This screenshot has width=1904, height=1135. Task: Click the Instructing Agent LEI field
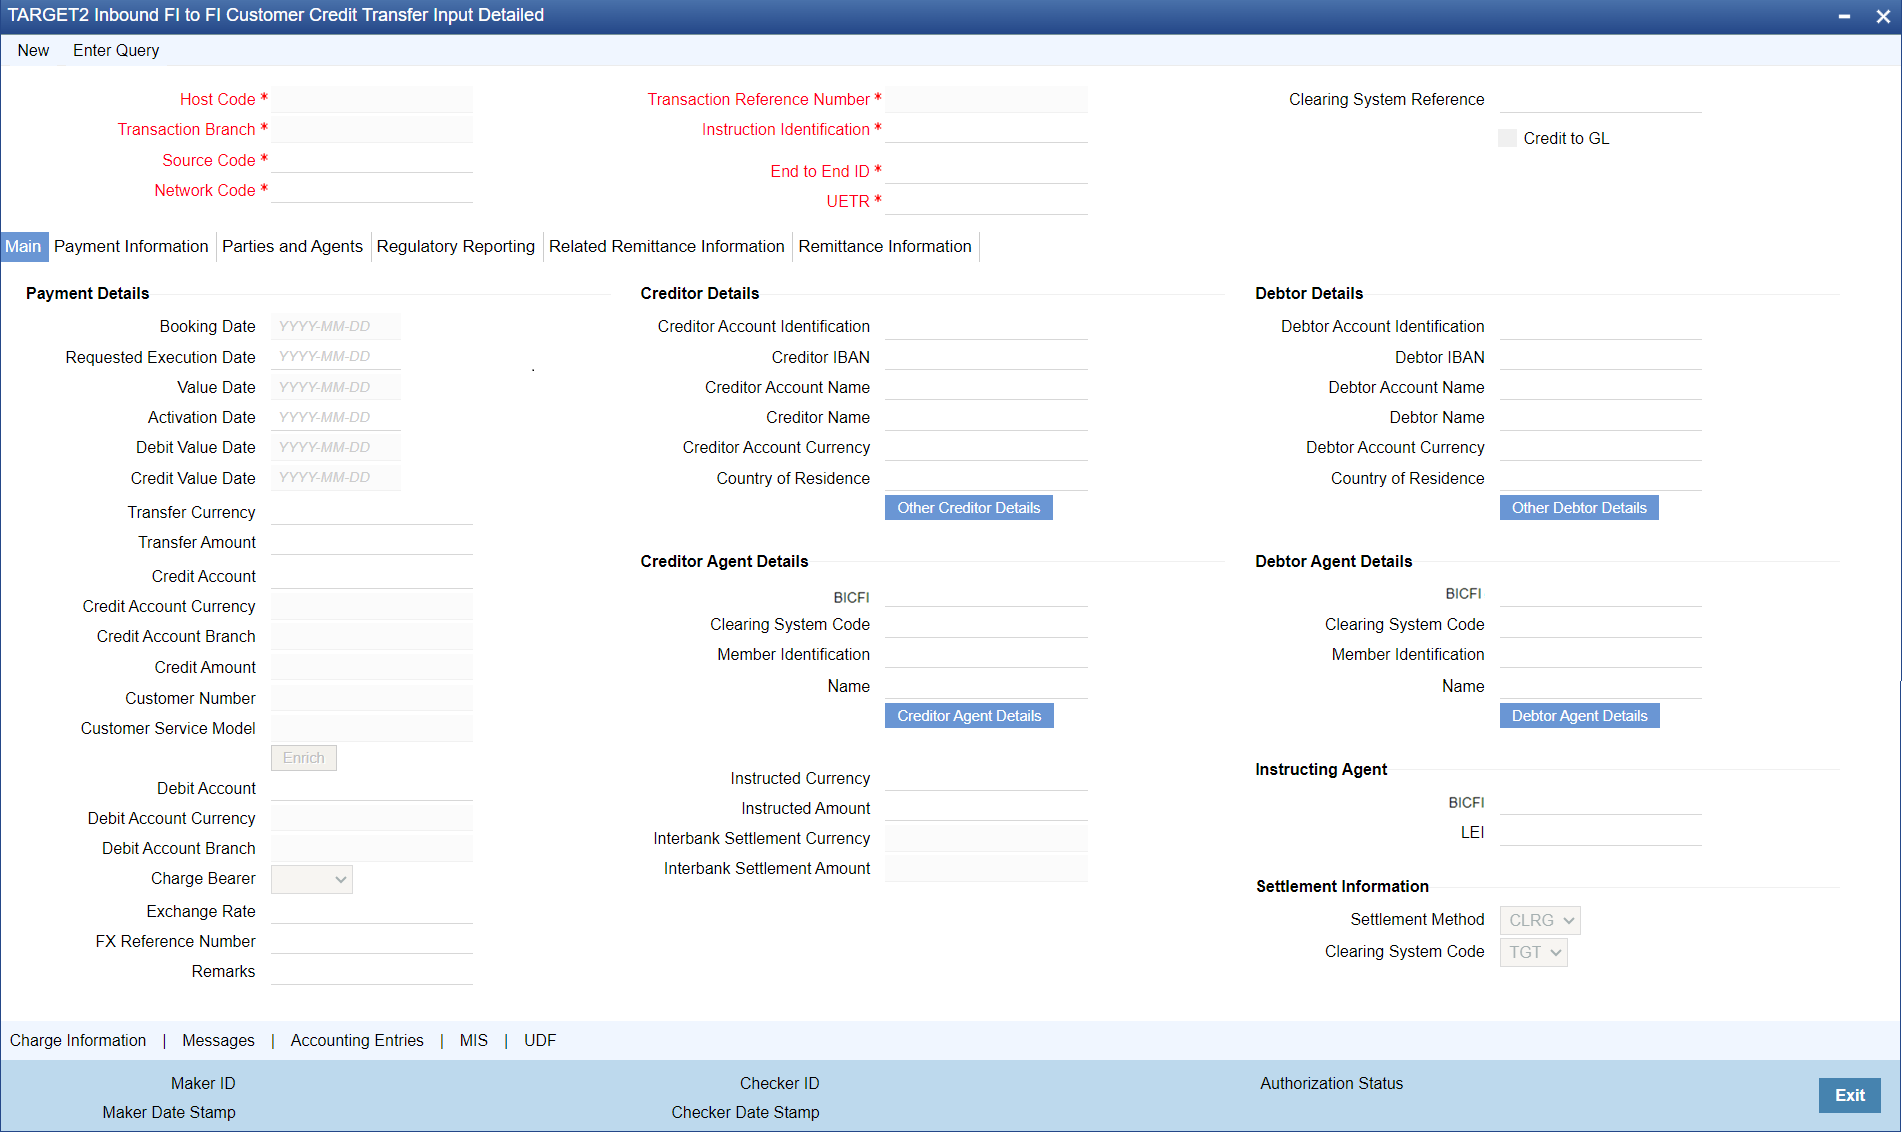click(1601, 833)
